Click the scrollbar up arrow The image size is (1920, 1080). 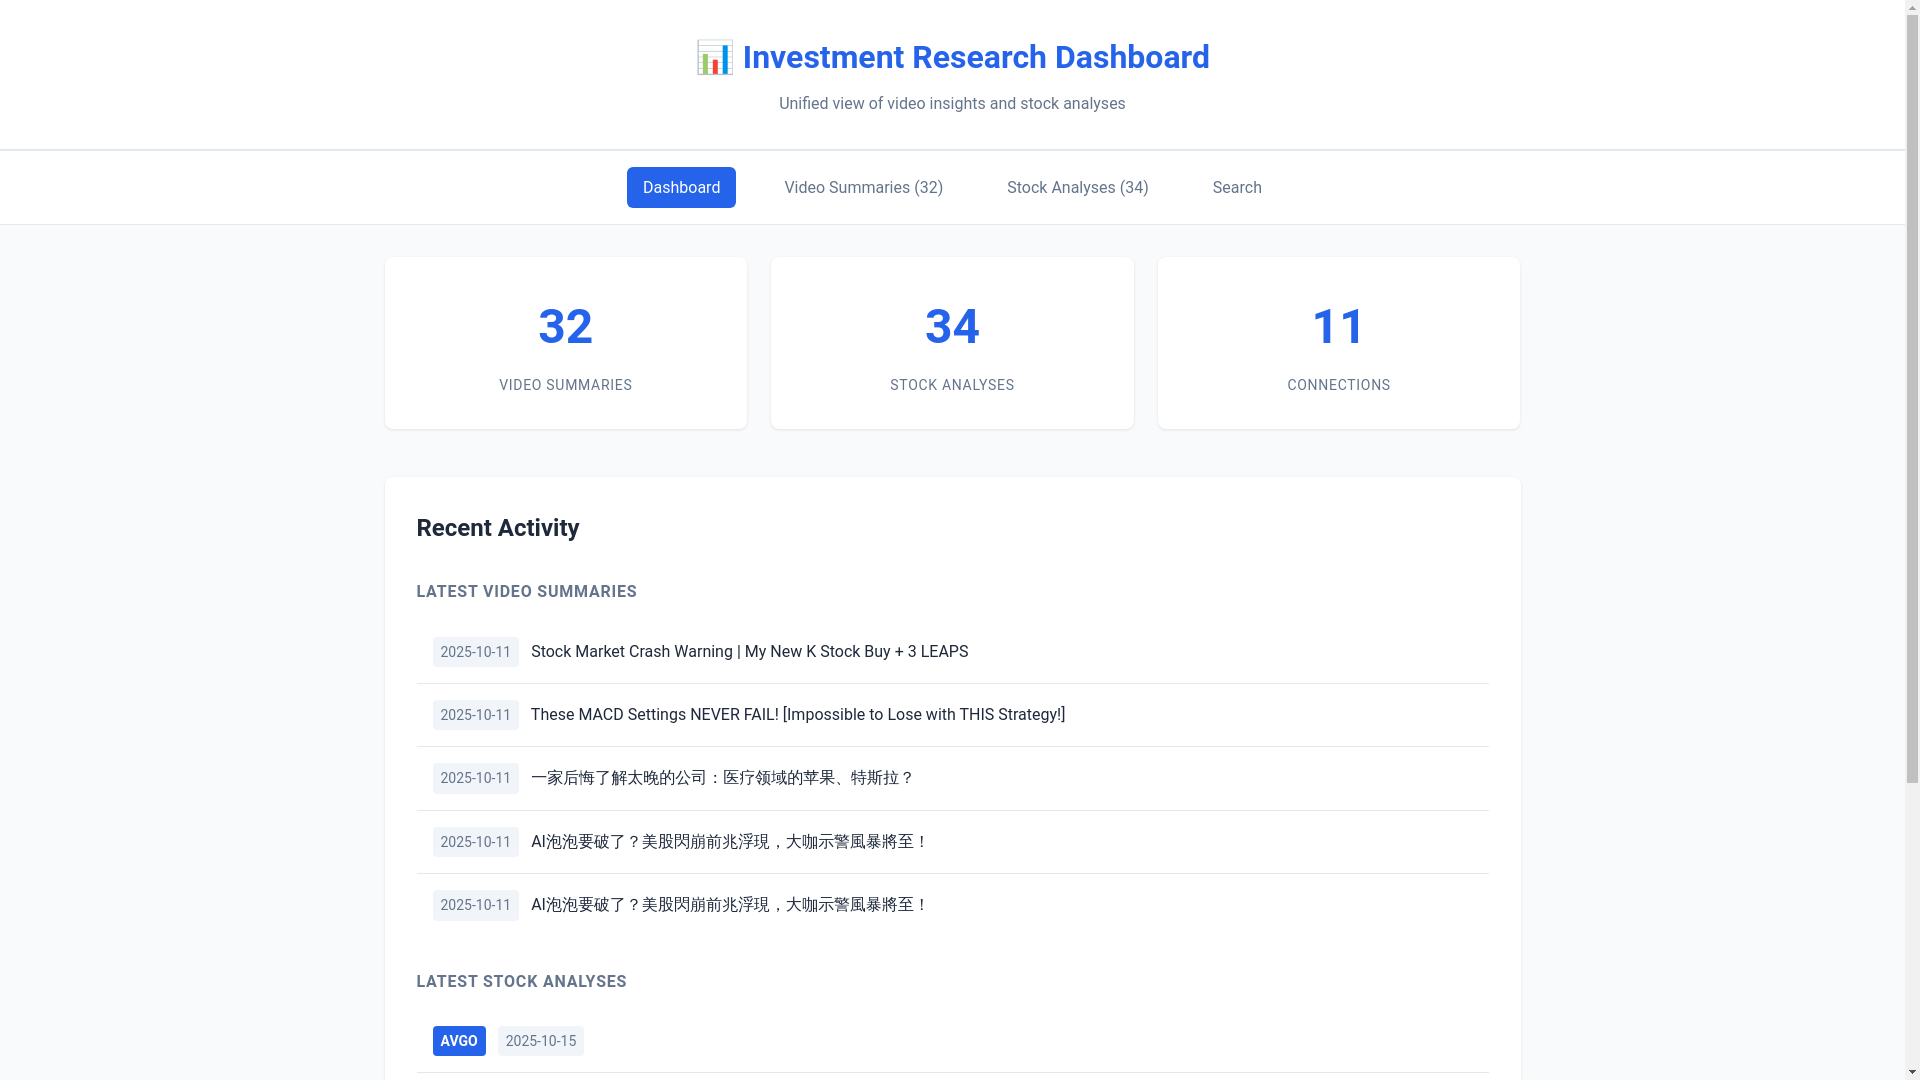(x=1912, y=8)
